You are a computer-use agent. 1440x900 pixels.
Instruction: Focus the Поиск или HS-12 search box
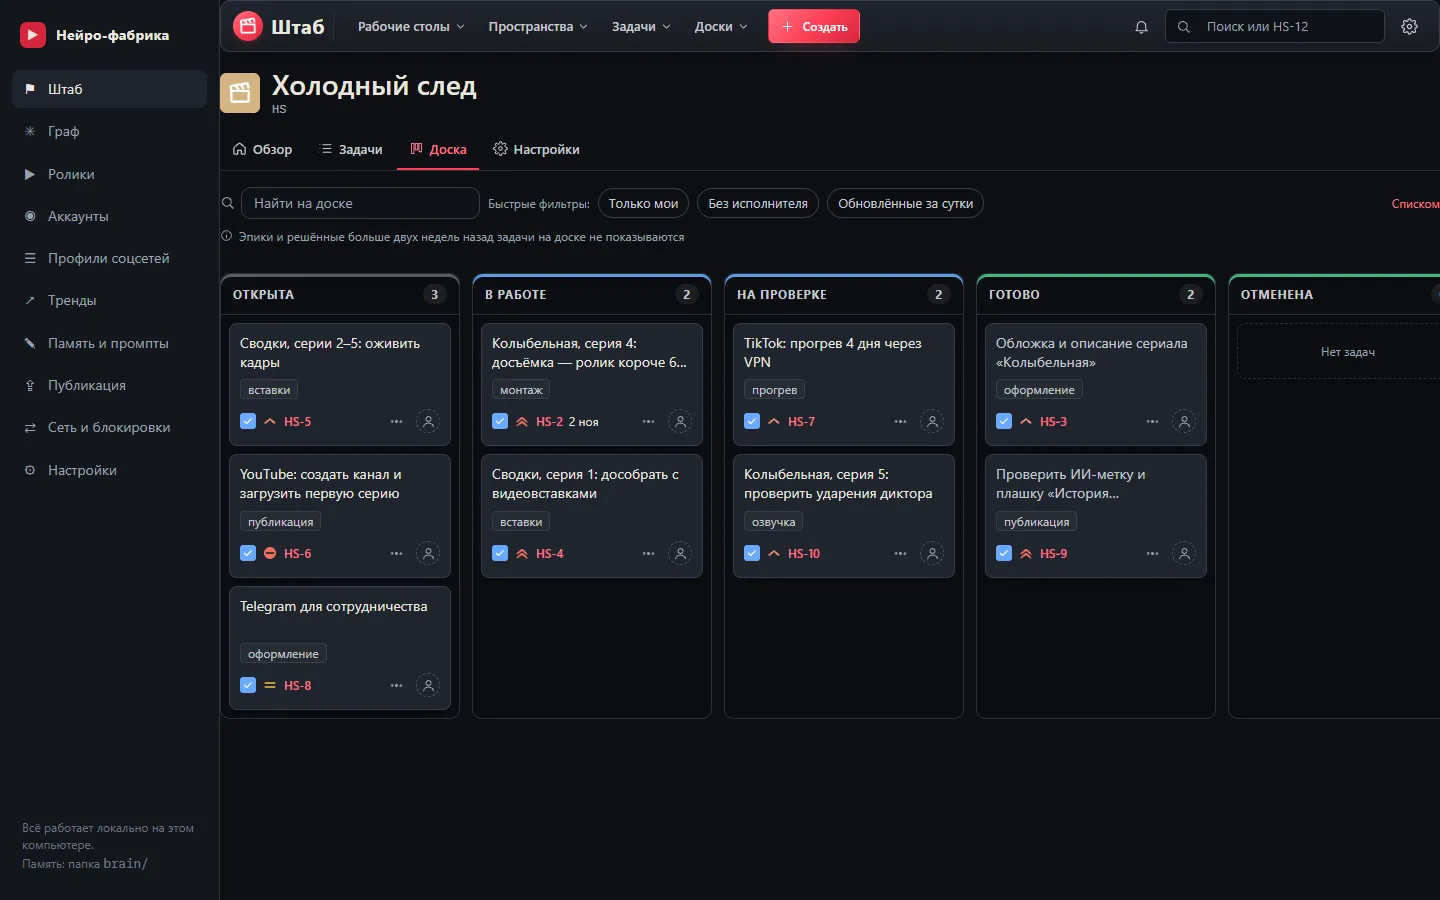[1275, 27]
